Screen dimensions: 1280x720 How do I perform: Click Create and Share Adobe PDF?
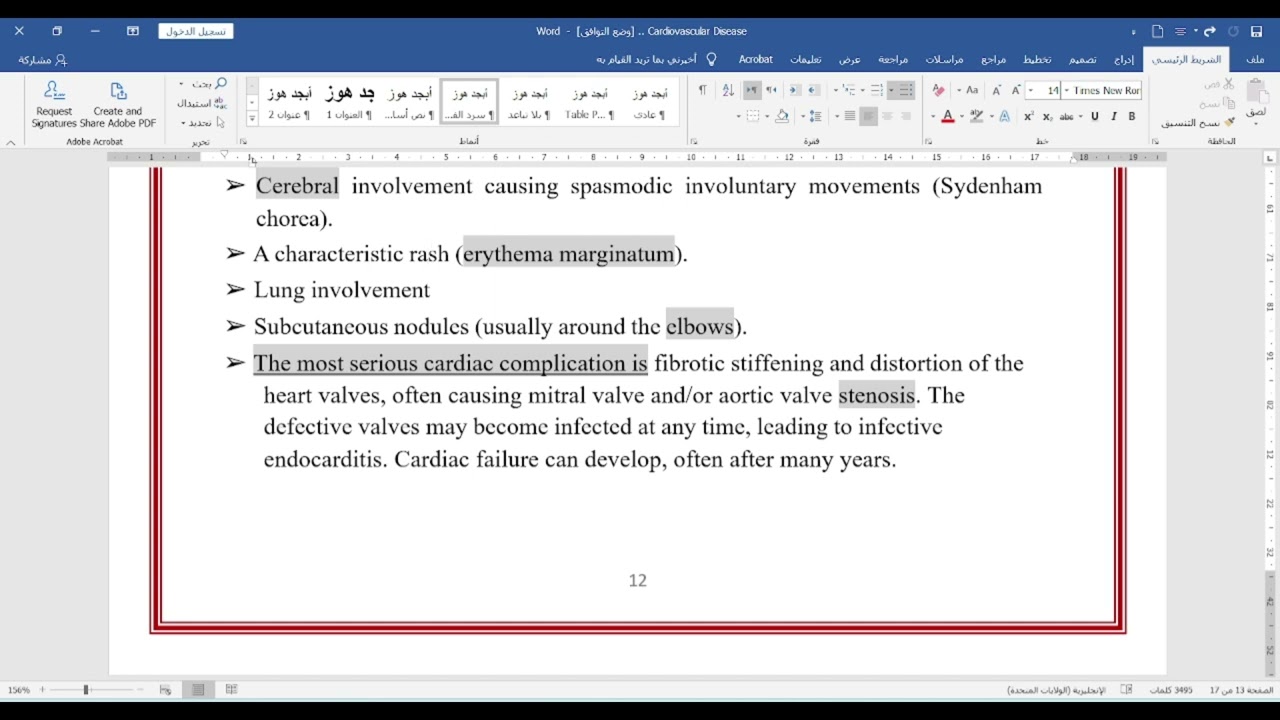click(118, 105)
